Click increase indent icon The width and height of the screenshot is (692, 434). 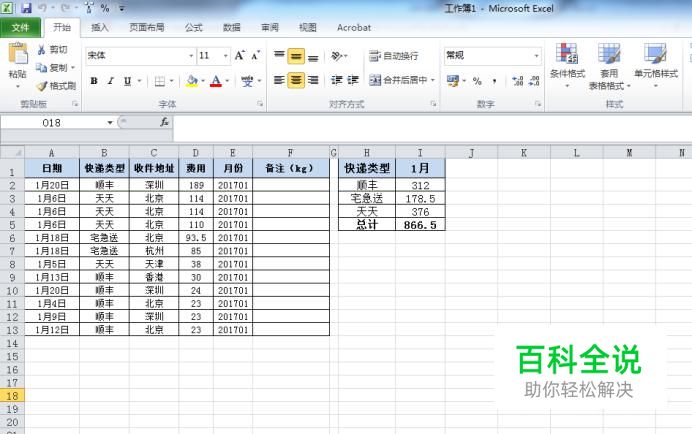click(353, 80)
